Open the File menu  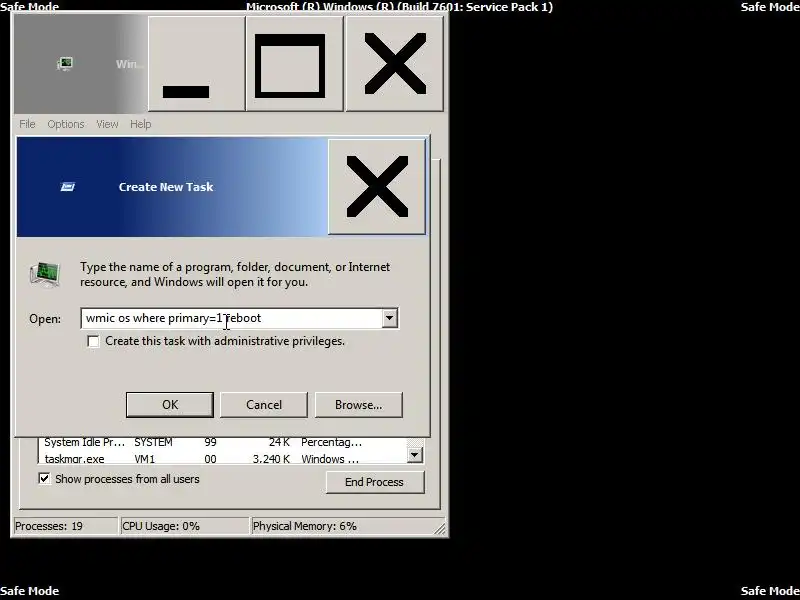(27, 124)
